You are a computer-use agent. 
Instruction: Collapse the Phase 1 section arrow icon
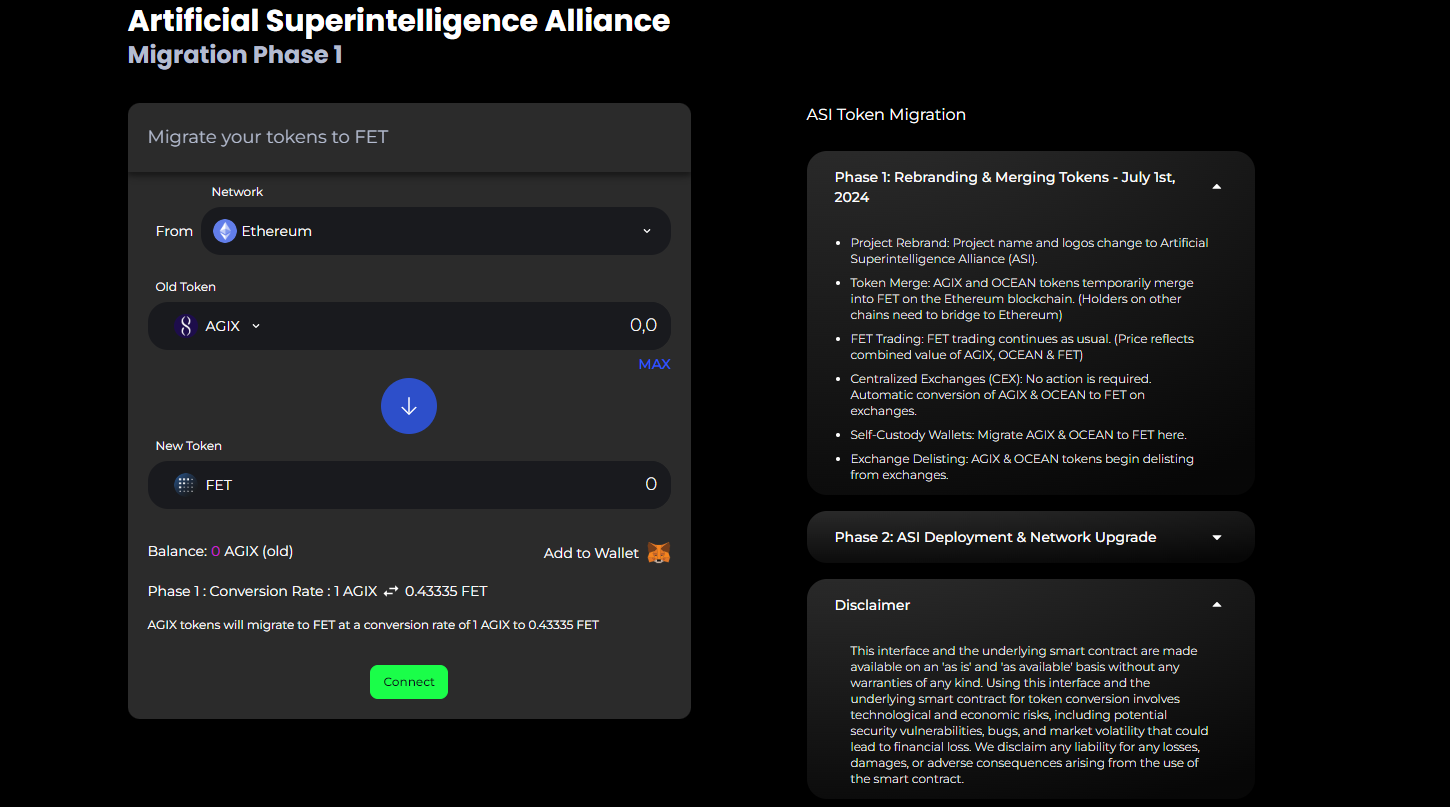[x=1217, y=186]
